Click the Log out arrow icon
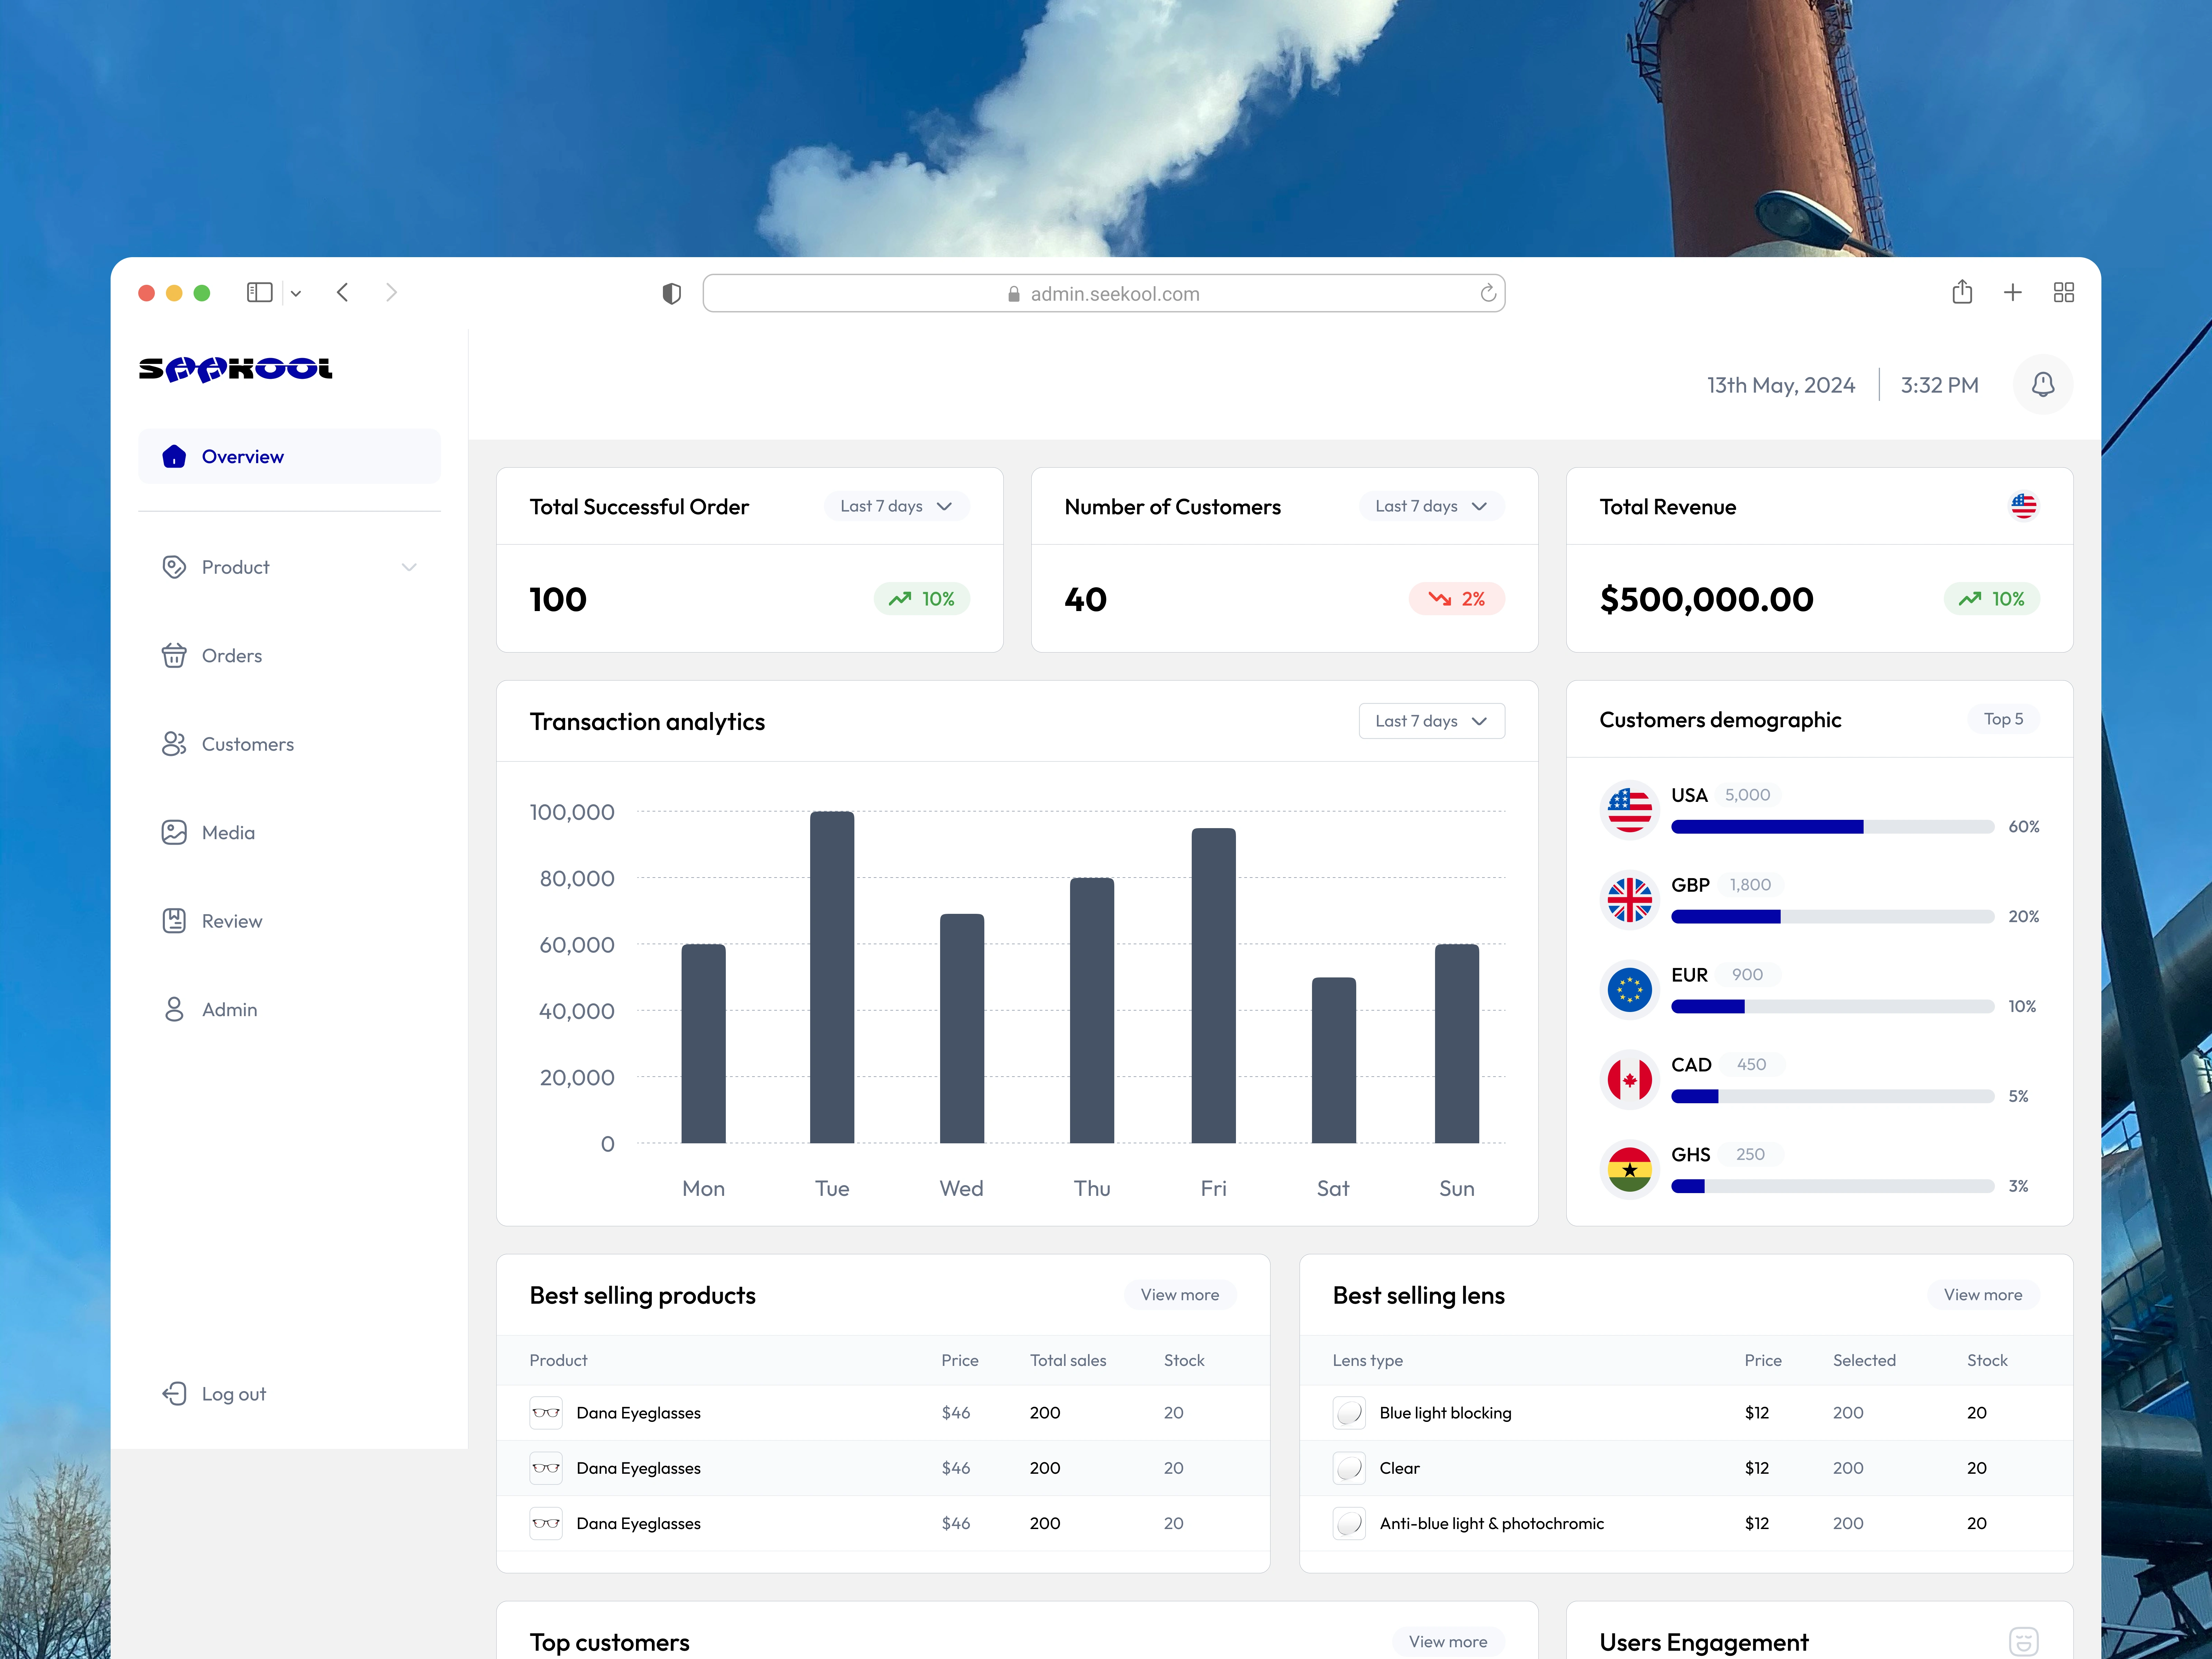 pos(174,1394)
